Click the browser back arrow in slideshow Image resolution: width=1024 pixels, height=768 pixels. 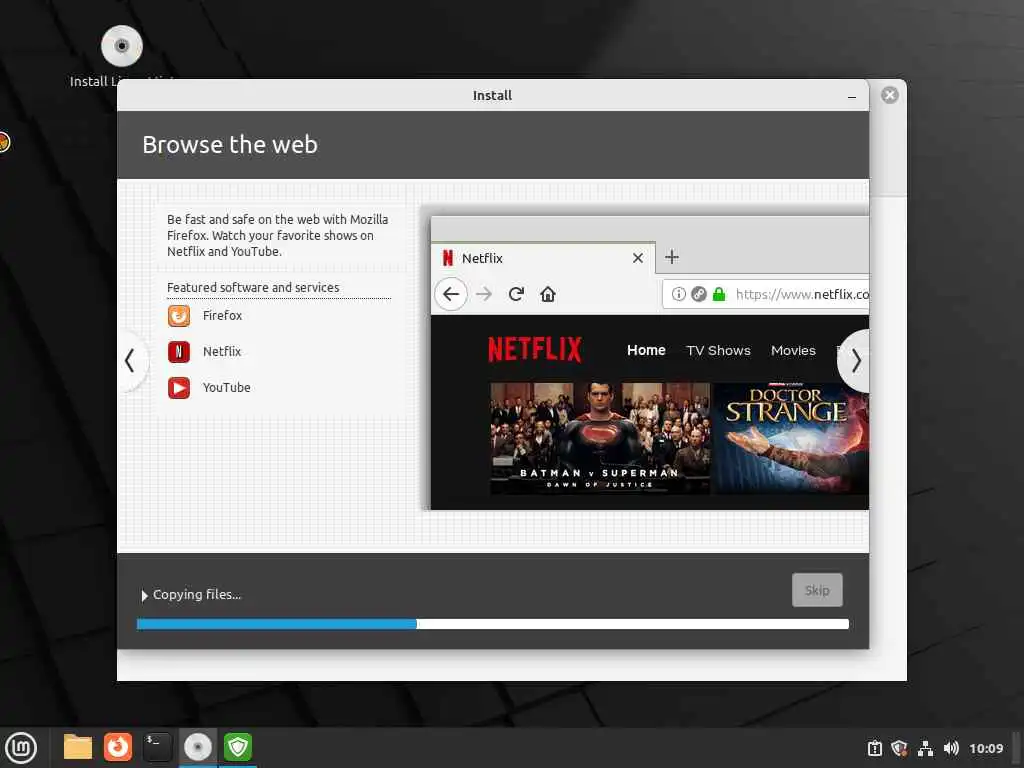coord(451,294)
